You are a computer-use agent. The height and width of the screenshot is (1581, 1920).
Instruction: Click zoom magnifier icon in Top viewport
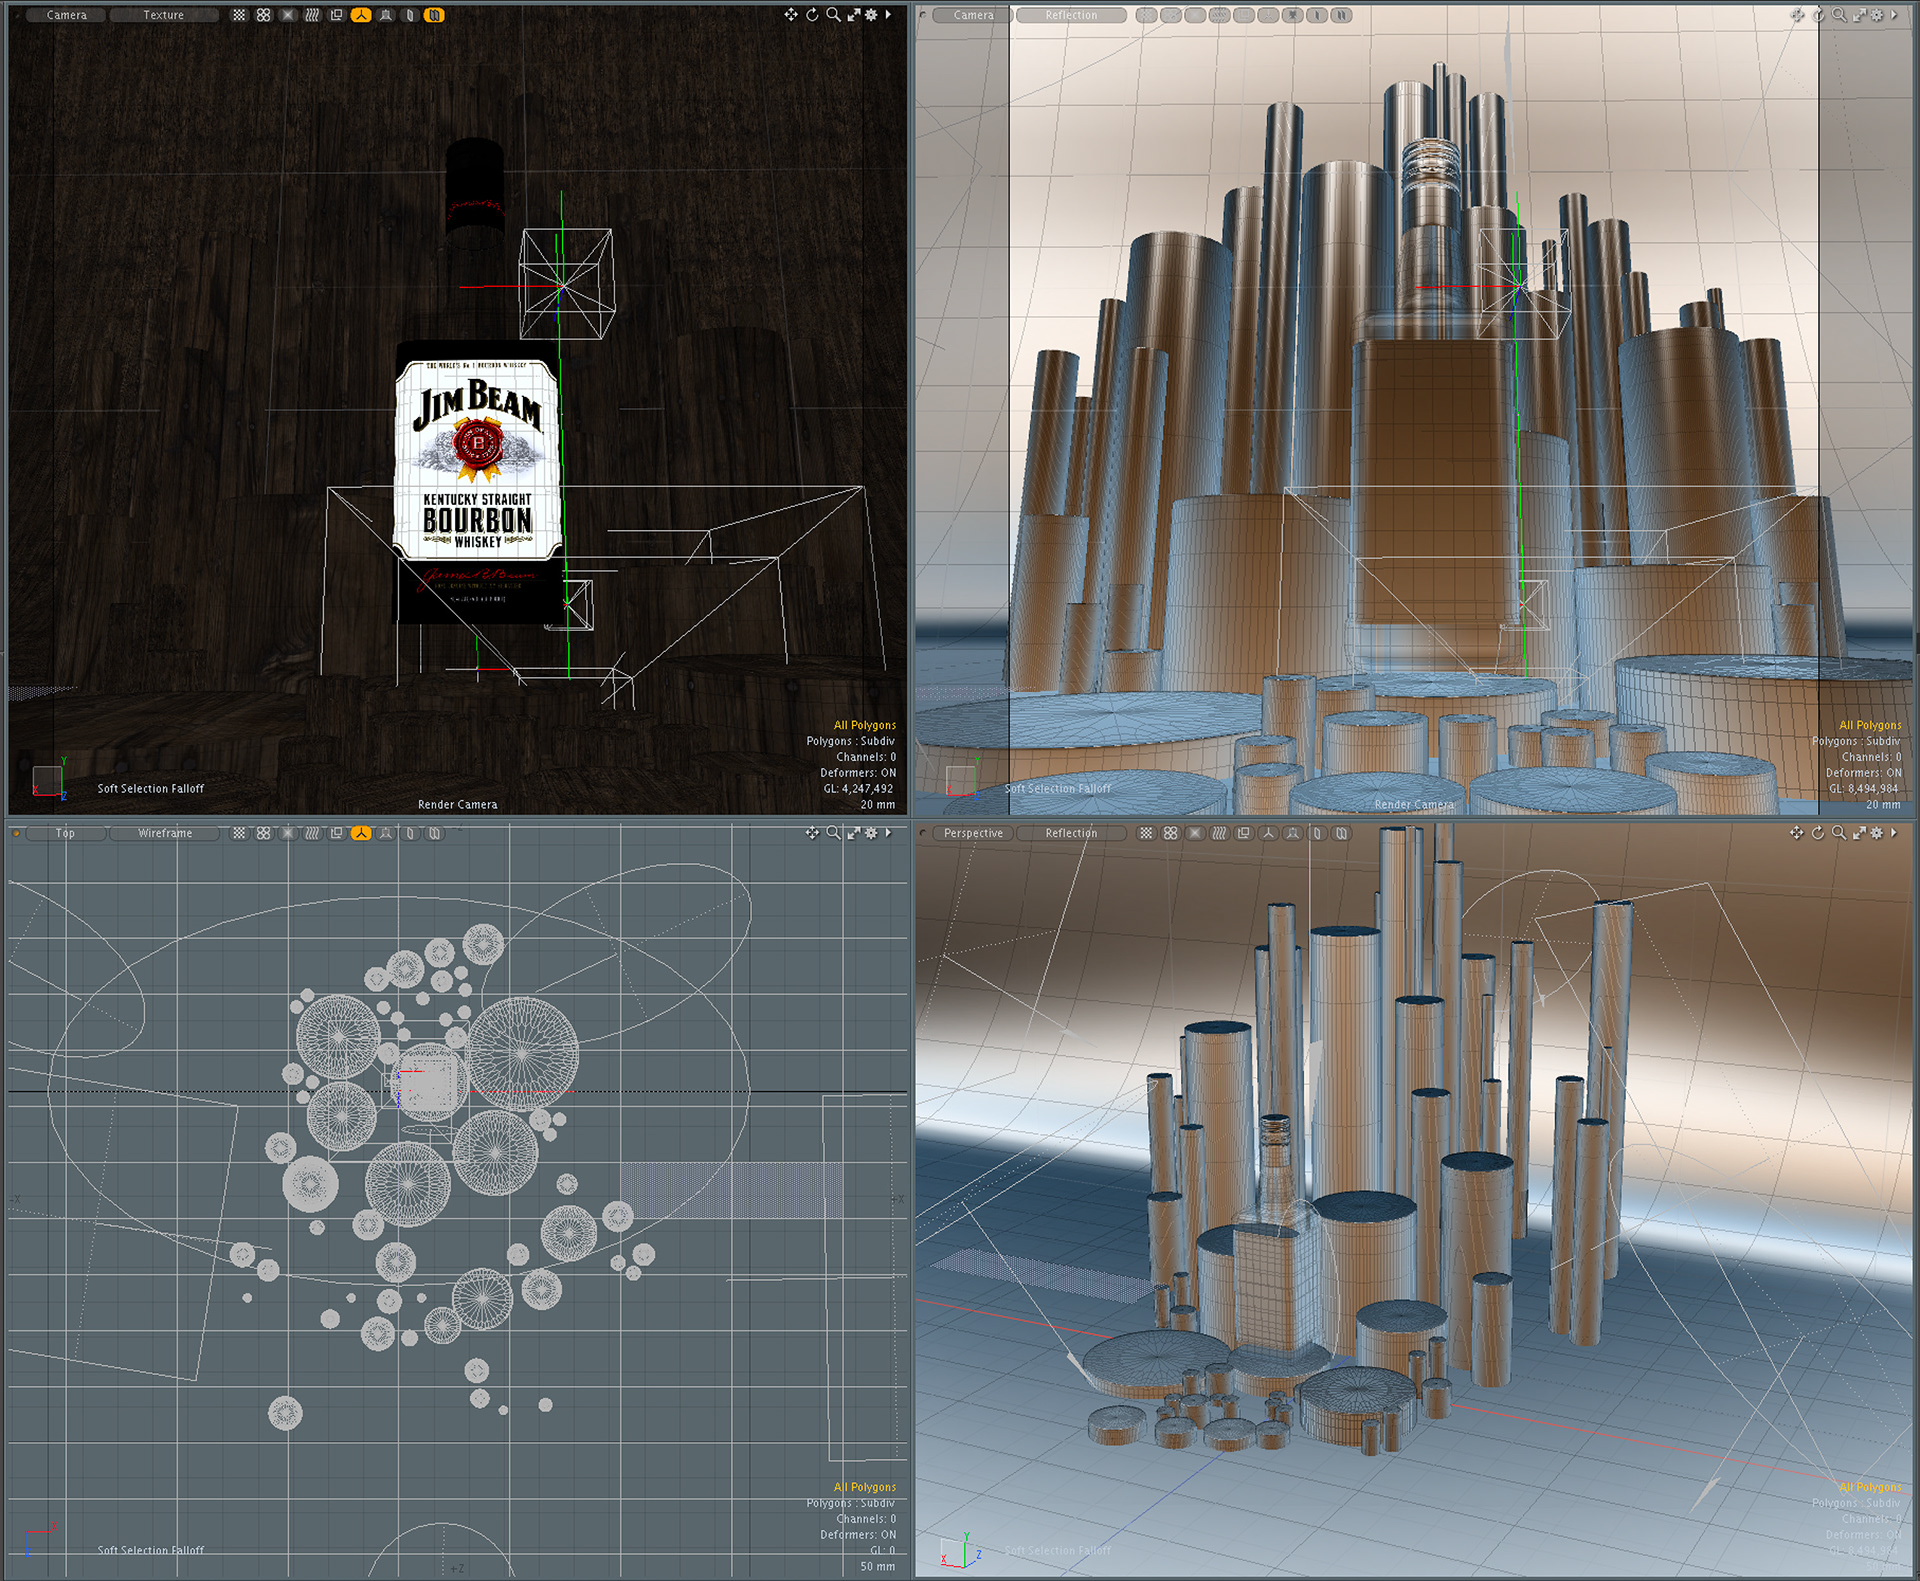tap(833, 833)
